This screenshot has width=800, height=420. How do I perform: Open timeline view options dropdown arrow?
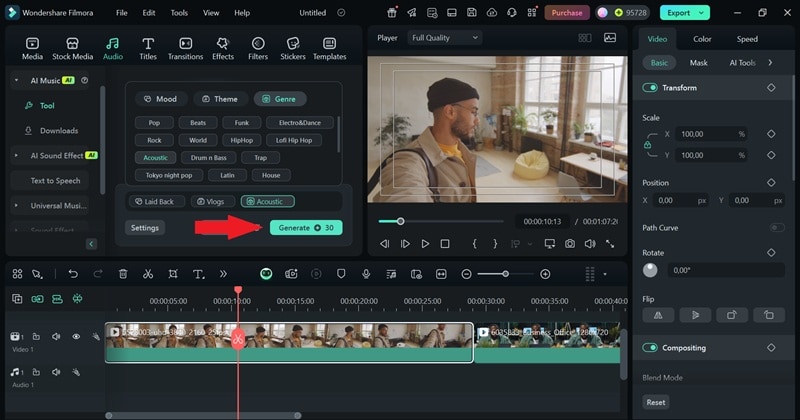click(605, 274)
